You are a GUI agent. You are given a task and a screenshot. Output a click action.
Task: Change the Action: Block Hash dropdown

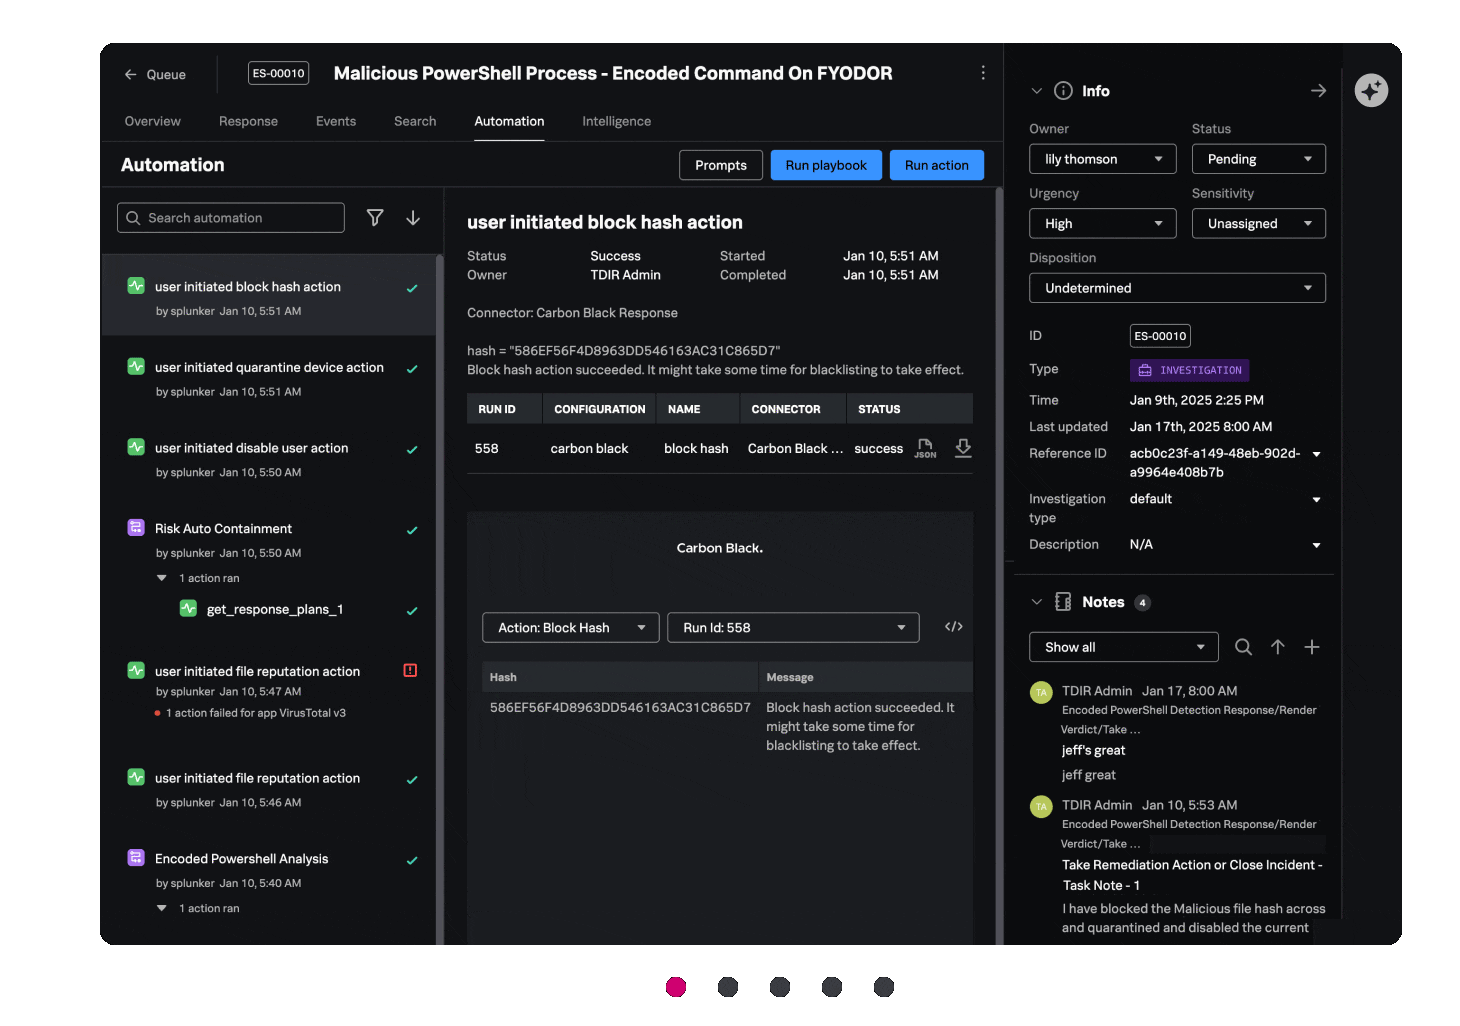click(570, 627)
